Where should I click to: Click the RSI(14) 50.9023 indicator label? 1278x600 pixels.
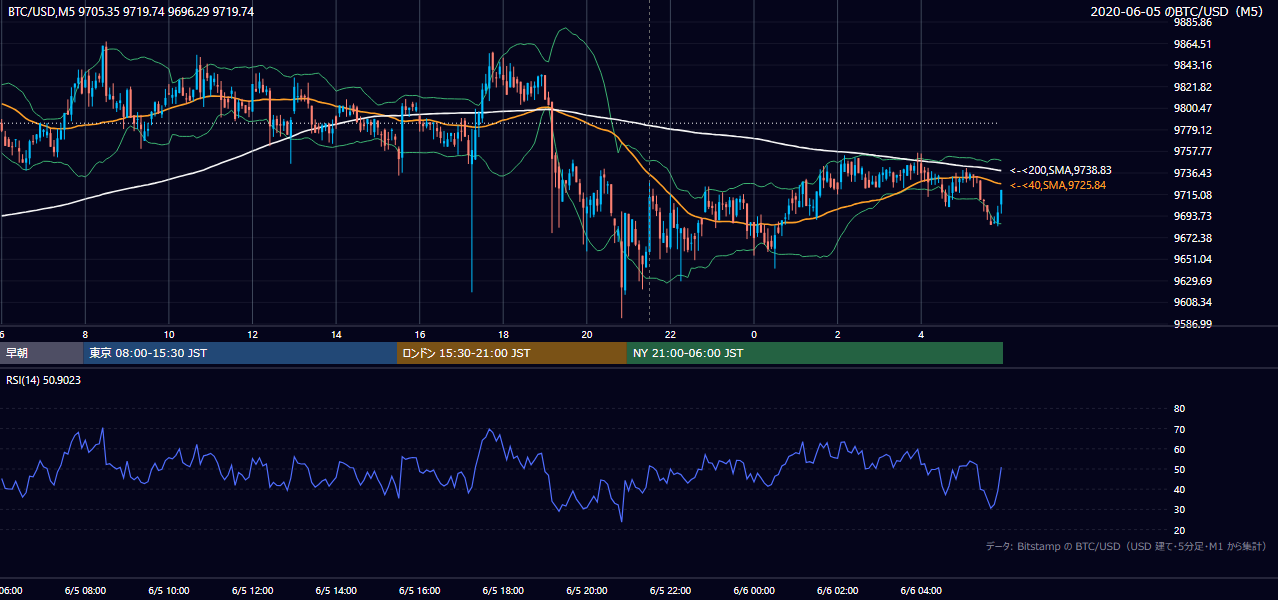43,380
